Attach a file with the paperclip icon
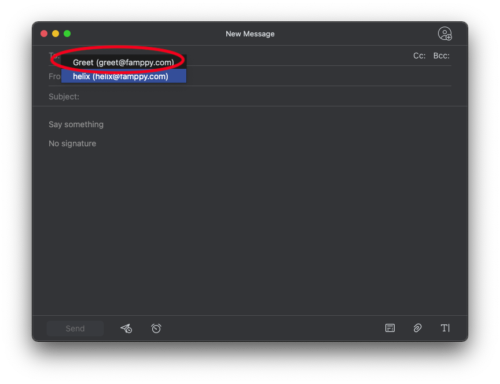The height and width of the screenshot is (384, 500). (x=417, y=328)
